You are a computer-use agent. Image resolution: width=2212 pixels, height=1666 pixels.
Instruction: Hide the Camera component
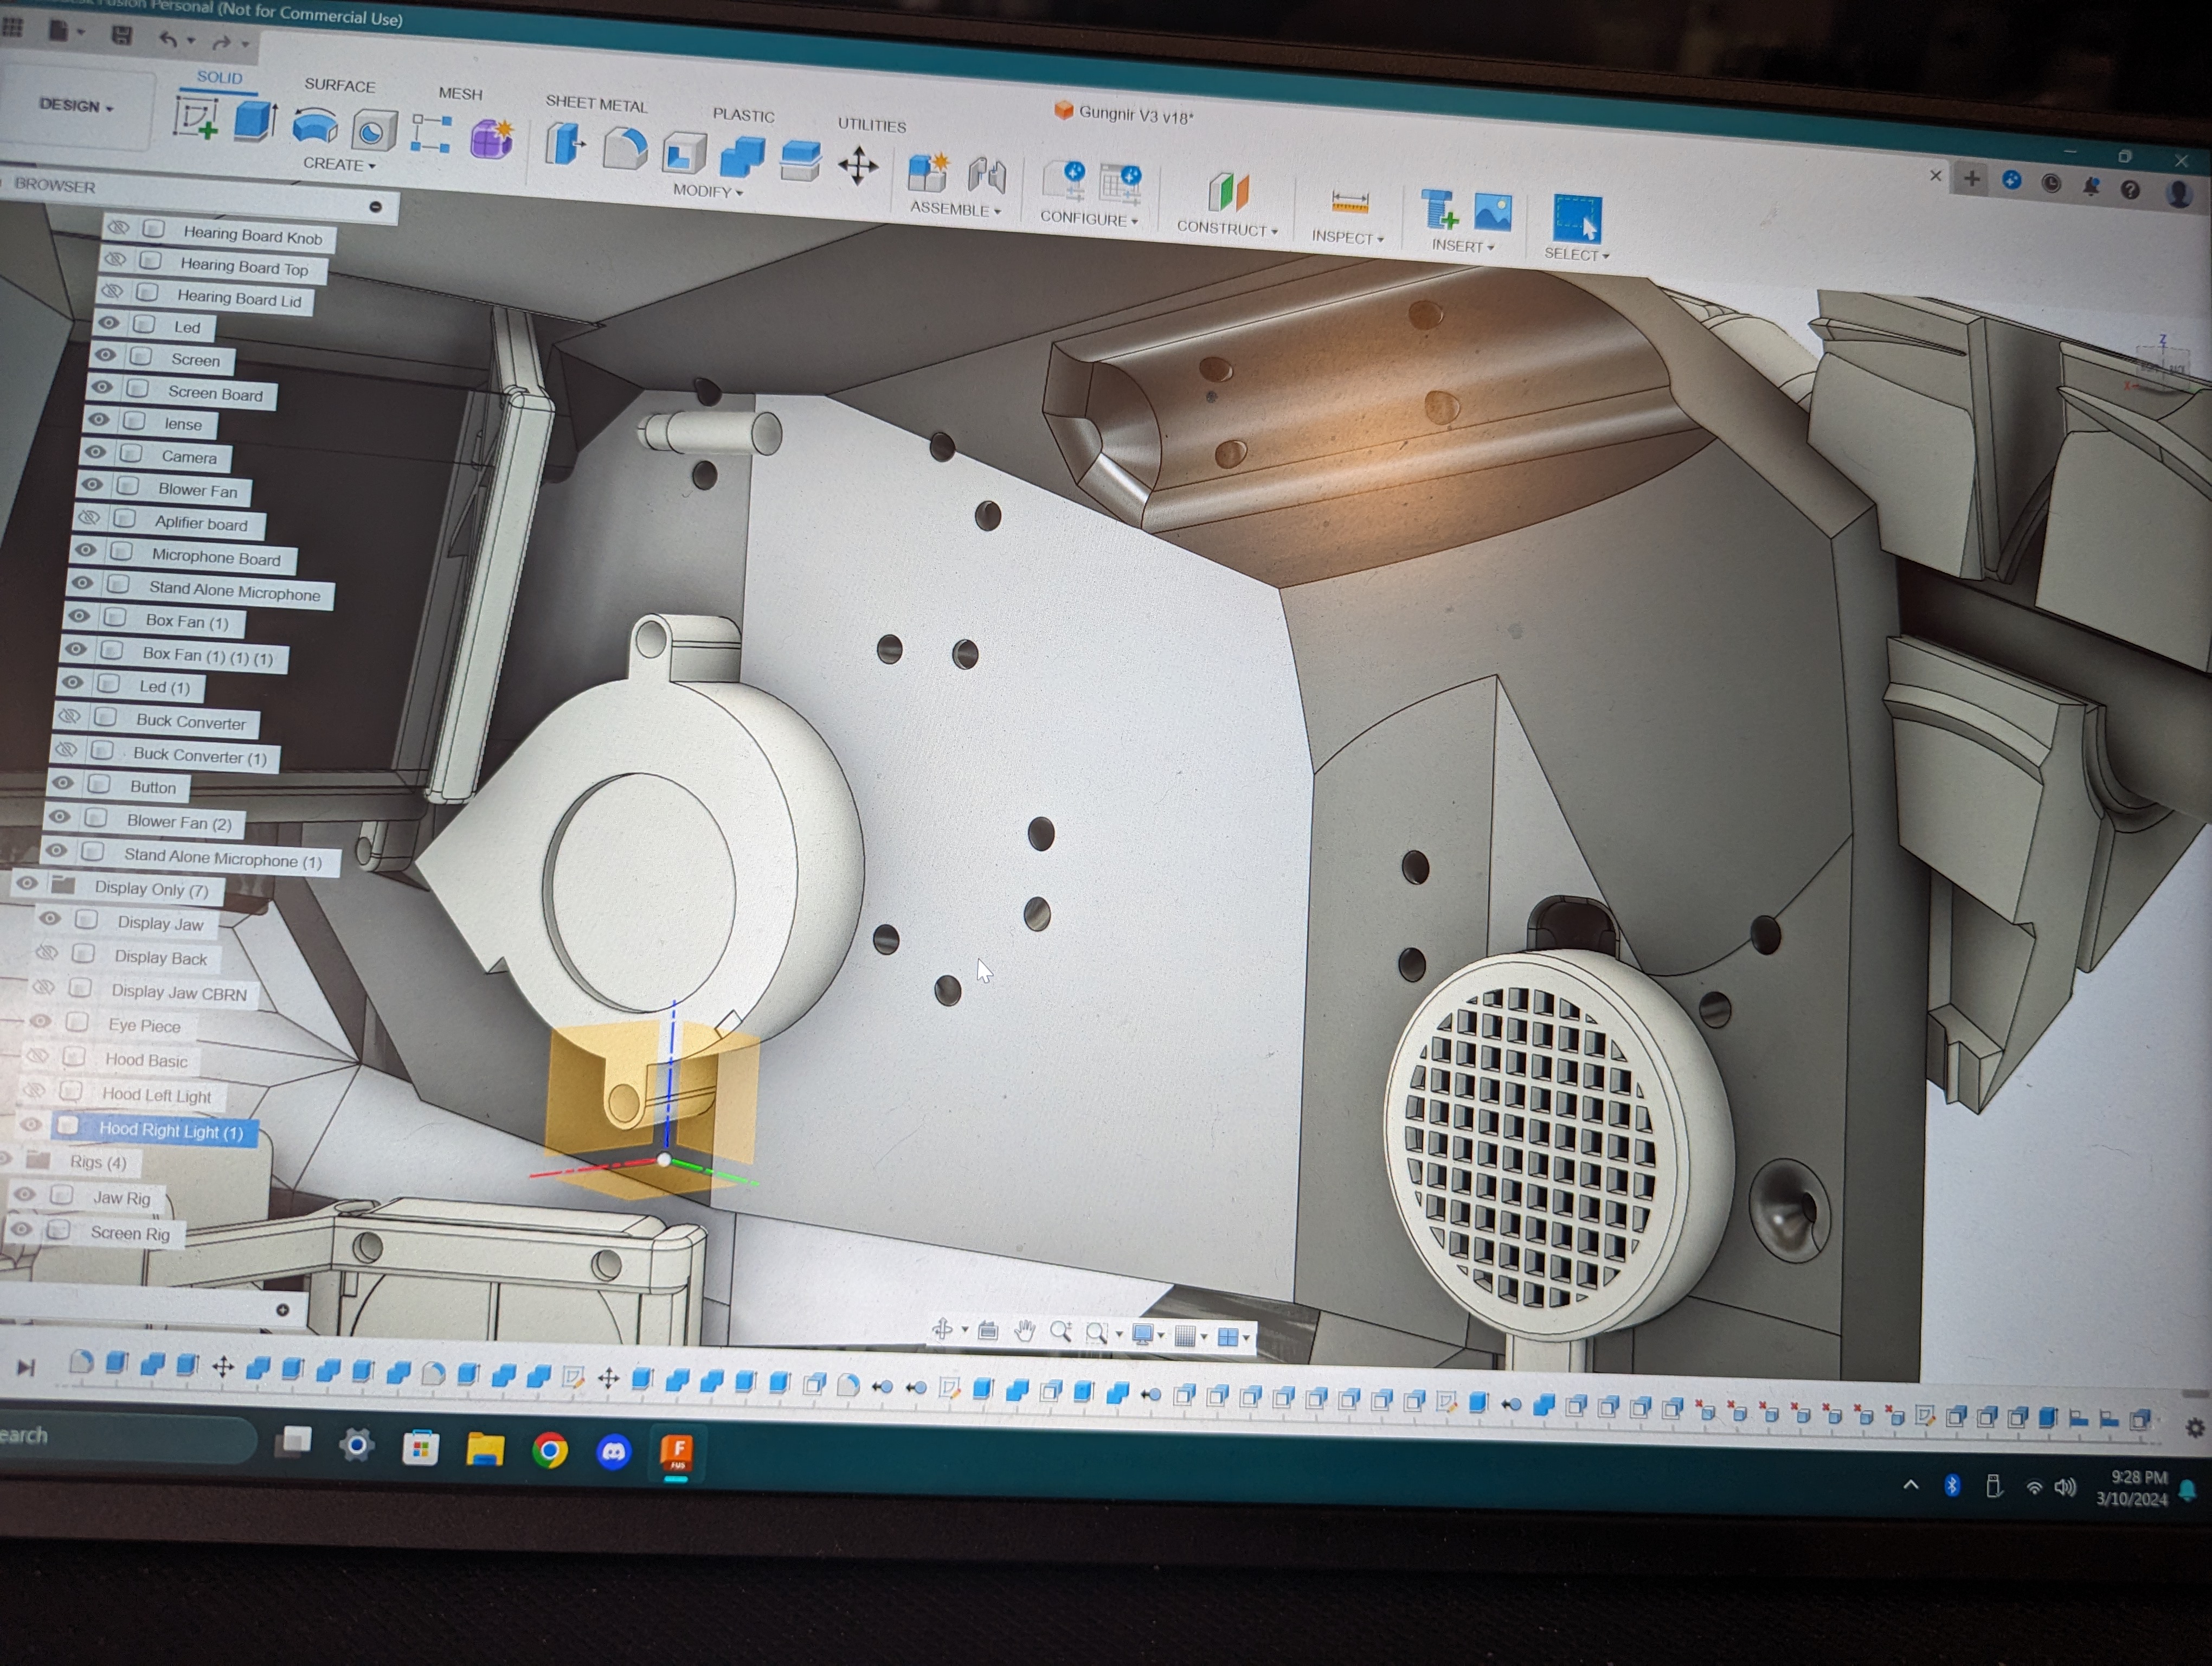tap(95, 452)
